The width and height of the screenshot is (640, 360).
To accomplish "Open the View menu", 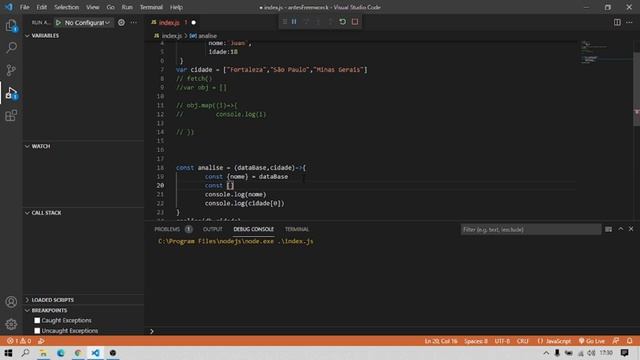I will [93, 7].
